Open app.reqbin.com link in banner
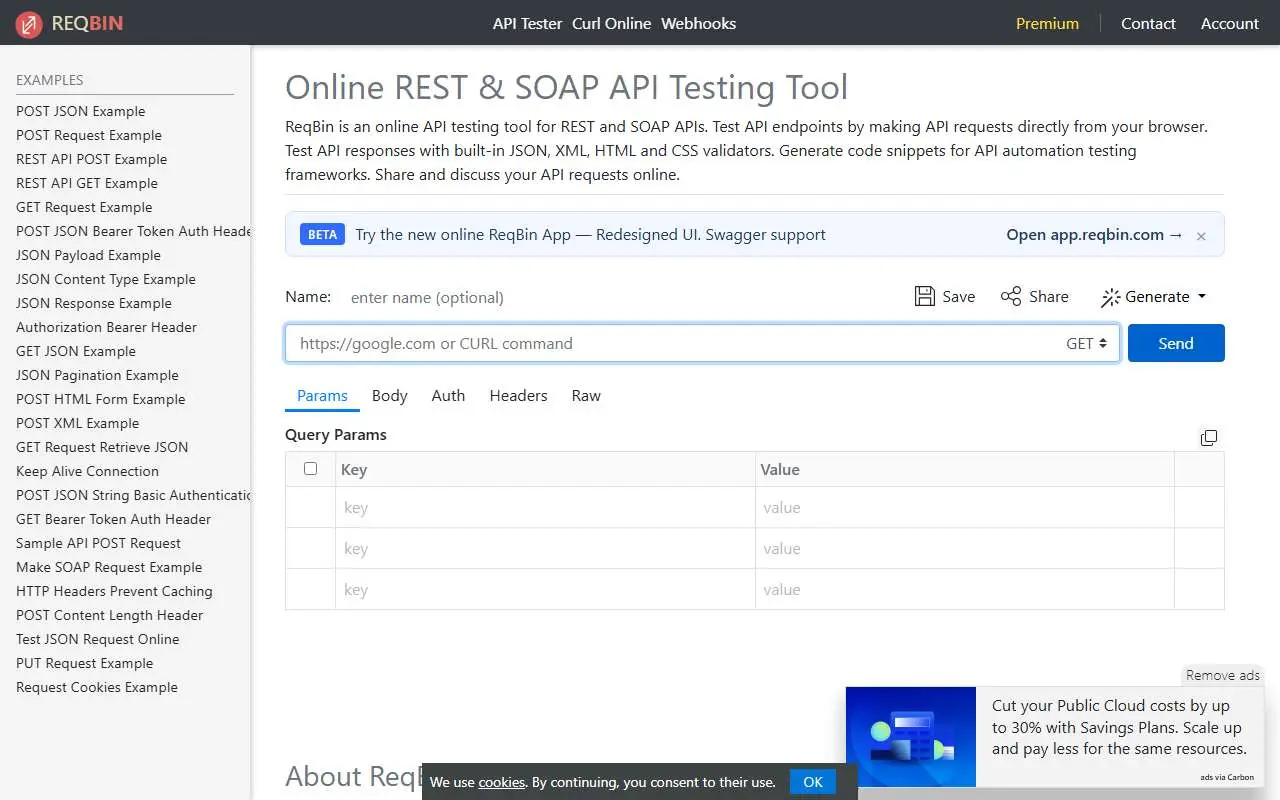 1094,234
